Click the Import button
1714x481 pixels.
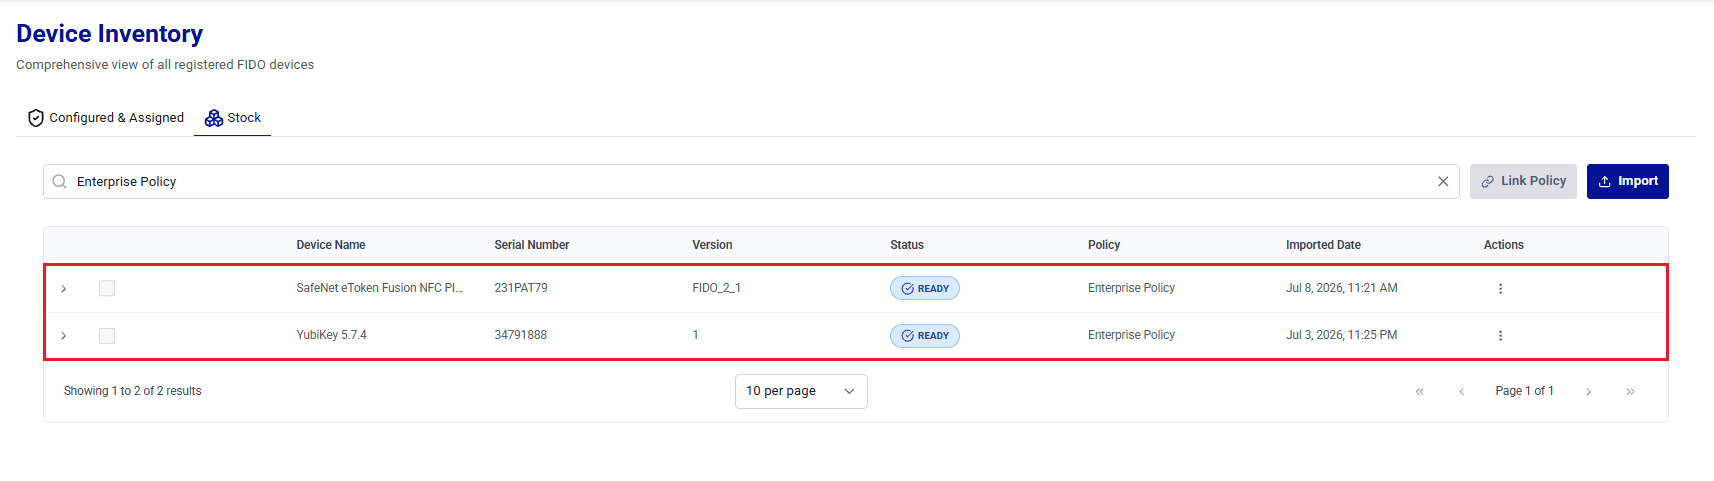point(1628,181)
